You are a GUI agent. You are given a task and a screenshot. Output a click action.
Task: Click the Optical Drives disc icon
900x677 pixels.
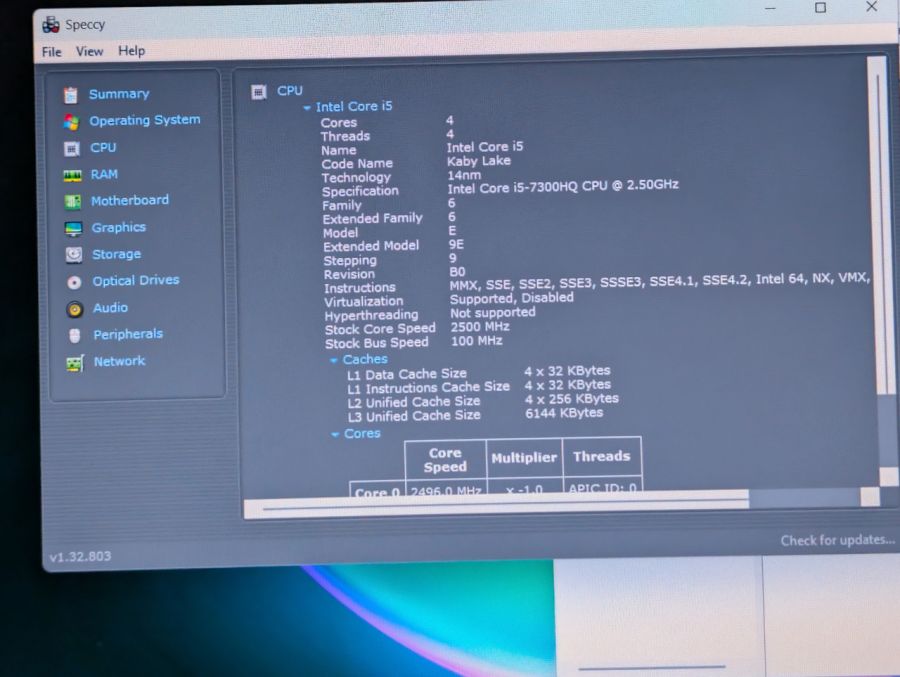click(74, 283)
